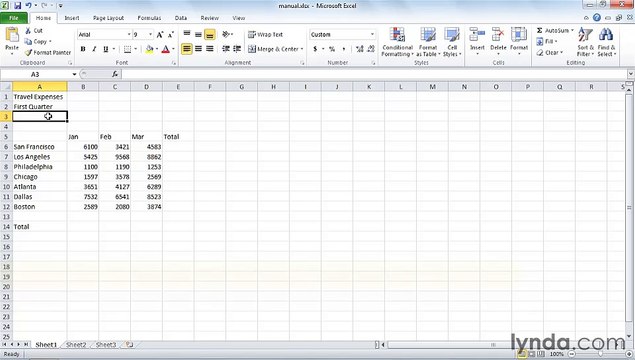
Task: Click the Format Painter tool
Action: point(47,52)
